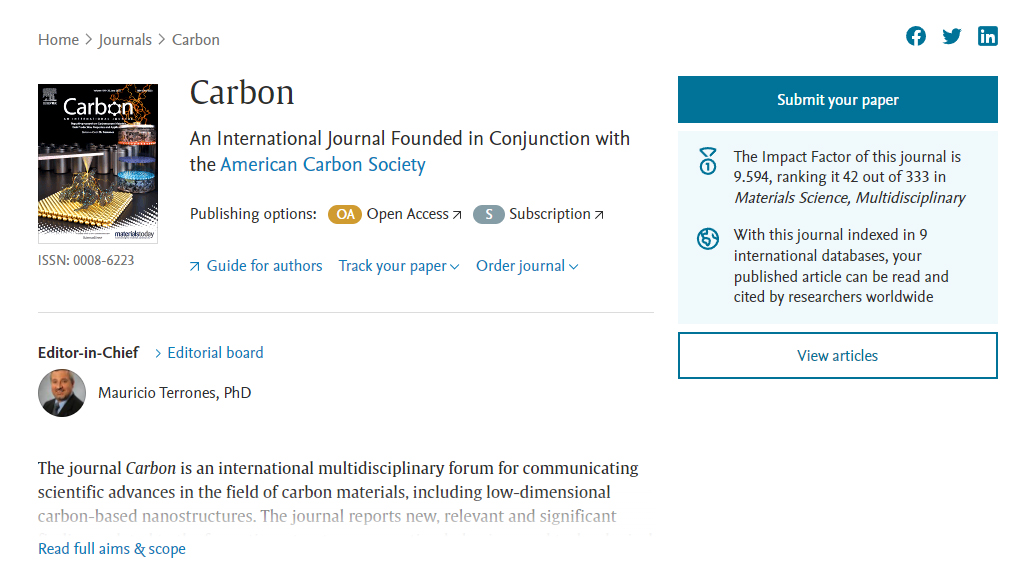
Task: Click the Submit your paper button
Action: 838,99
